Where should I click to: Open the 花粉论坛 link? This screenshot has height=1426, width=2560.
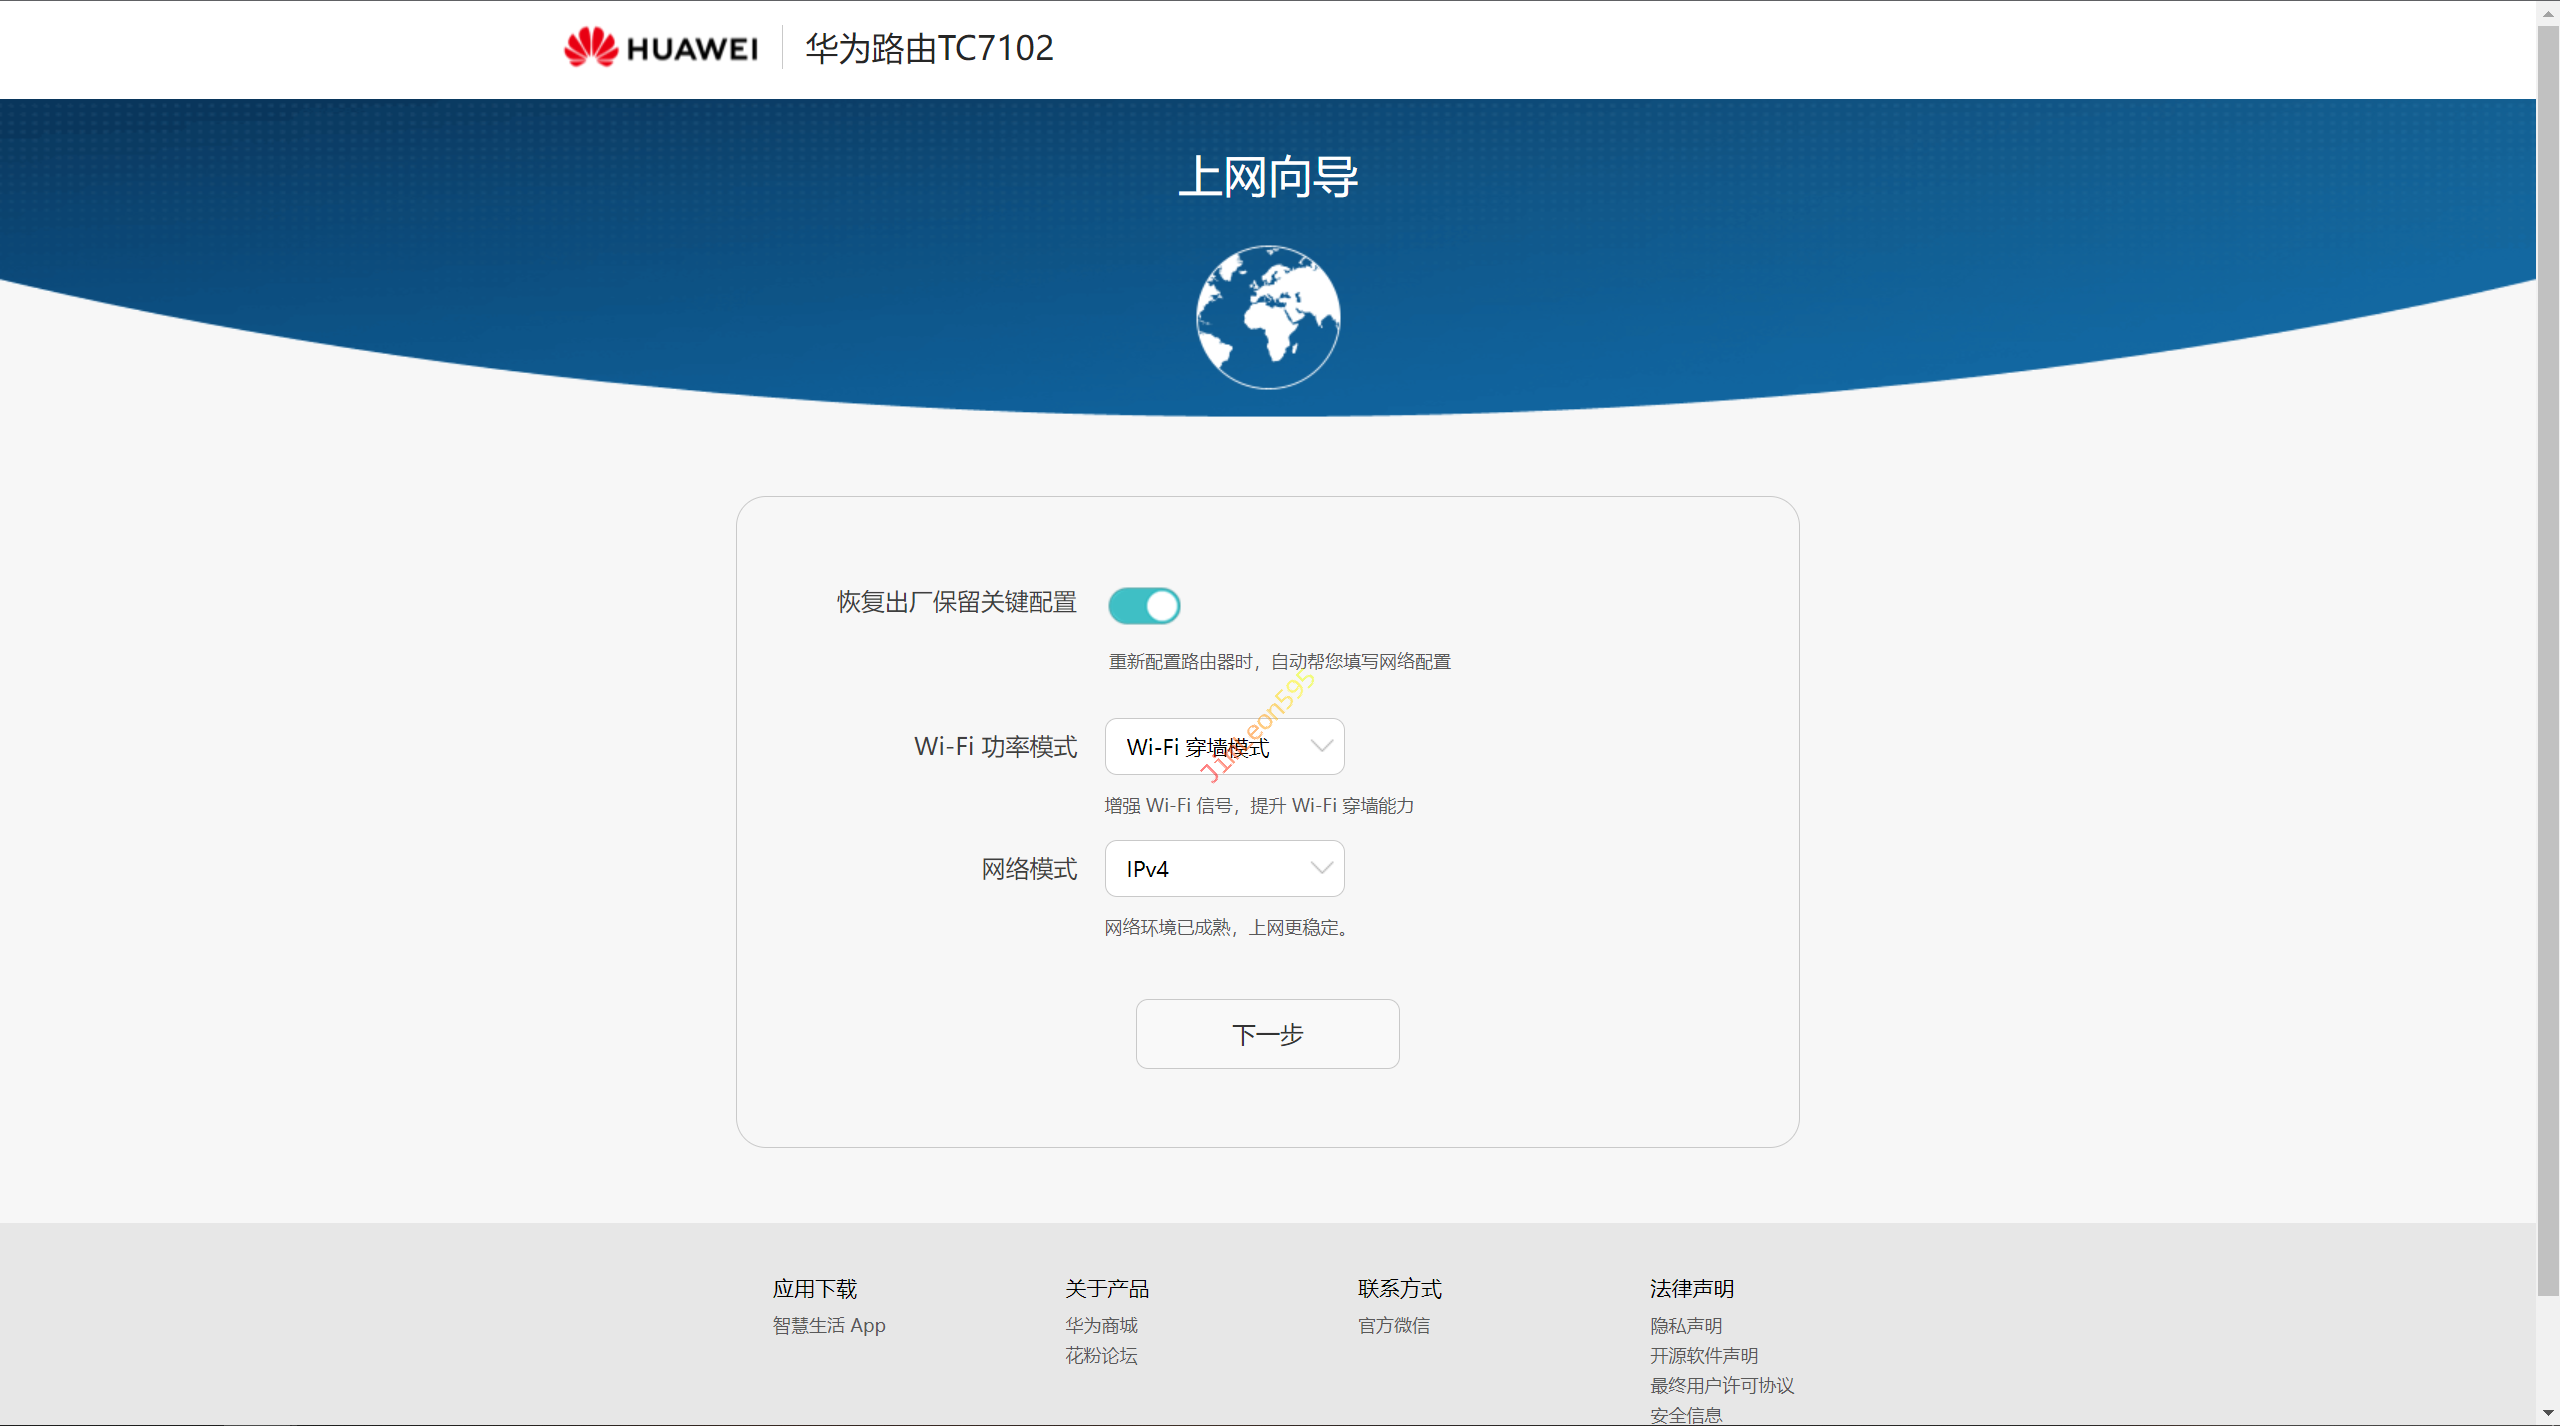click(x=1101, y=1356)
